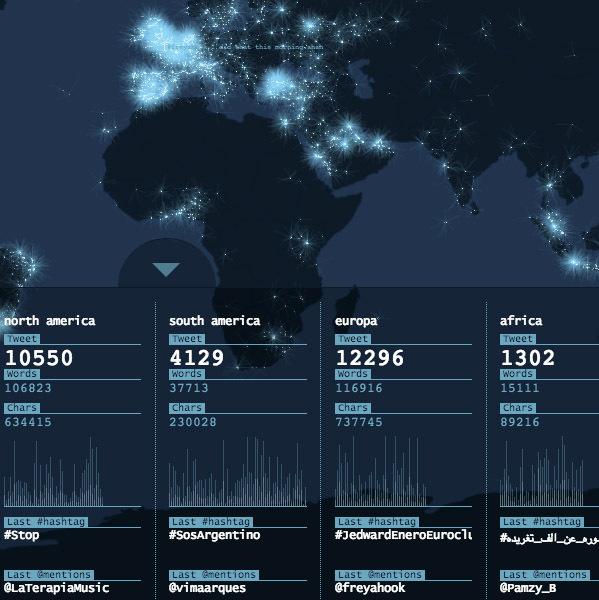Click tweet count 12296 for europa
Viewport: 599px width, 600px height.
pyautogui.click(x=370, y=358)
